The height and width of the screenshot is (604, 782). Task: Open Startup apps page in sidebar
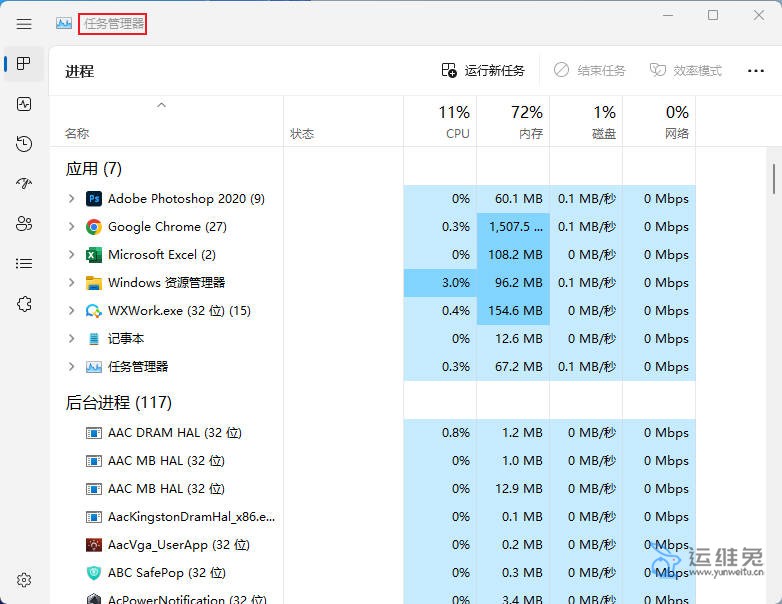24,184
